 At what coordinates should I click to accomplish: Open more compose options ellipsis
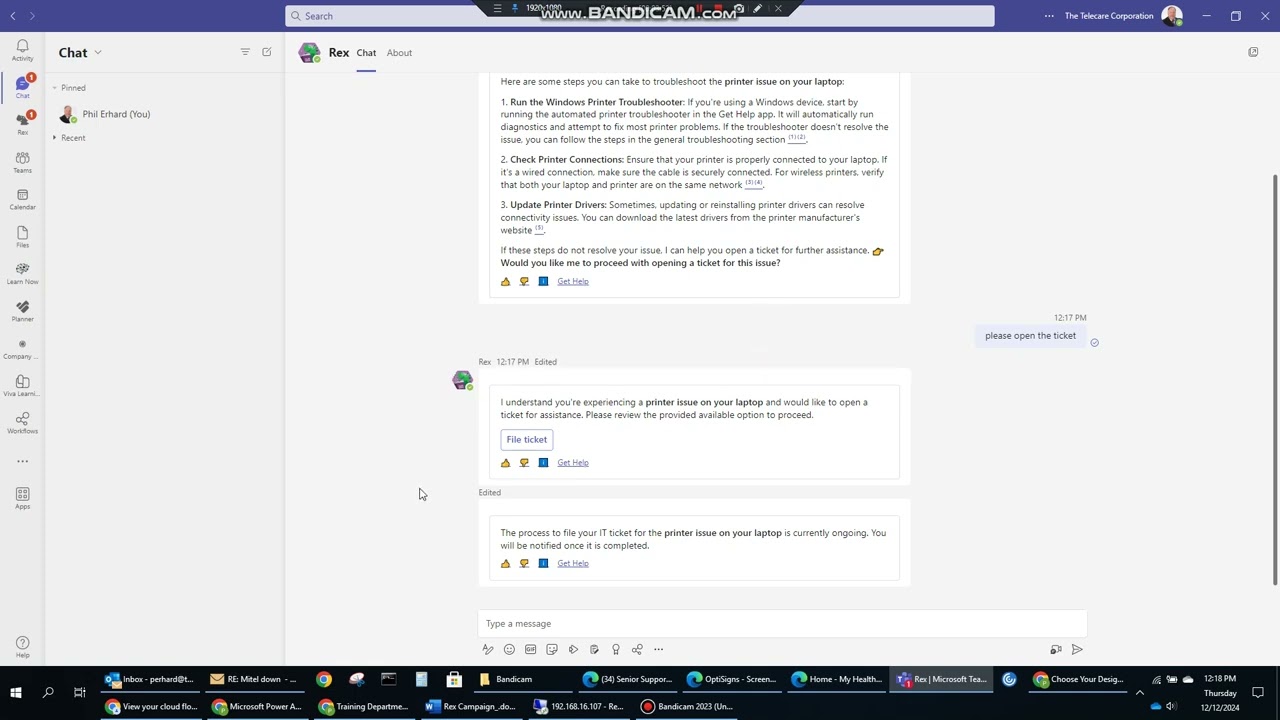point(658,650)
